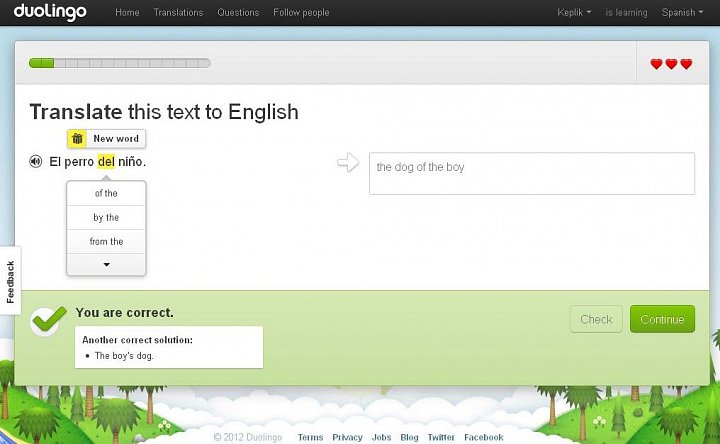The width and height of the screenshot is (720, 444).
Task: Open the Feedback side tab
Action: pos(10,281)
